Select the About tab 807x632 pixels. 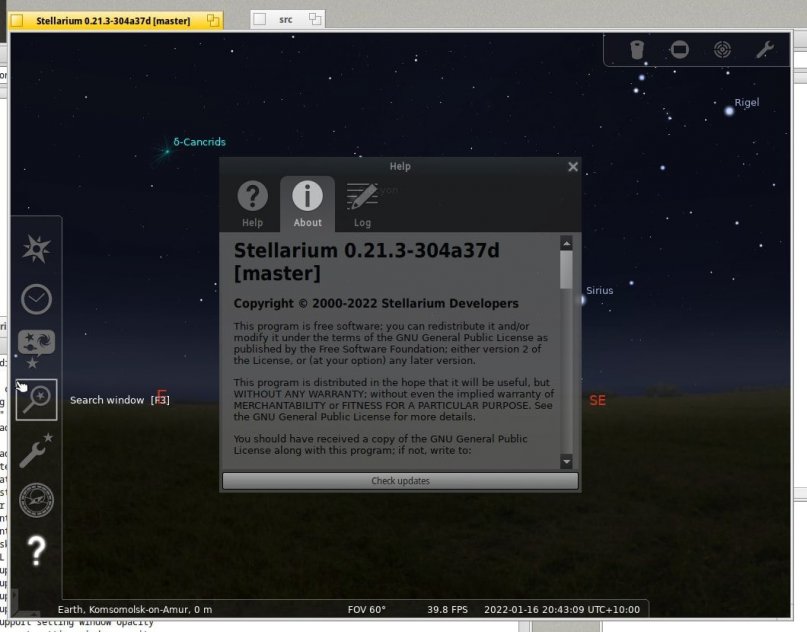point(307,203)
